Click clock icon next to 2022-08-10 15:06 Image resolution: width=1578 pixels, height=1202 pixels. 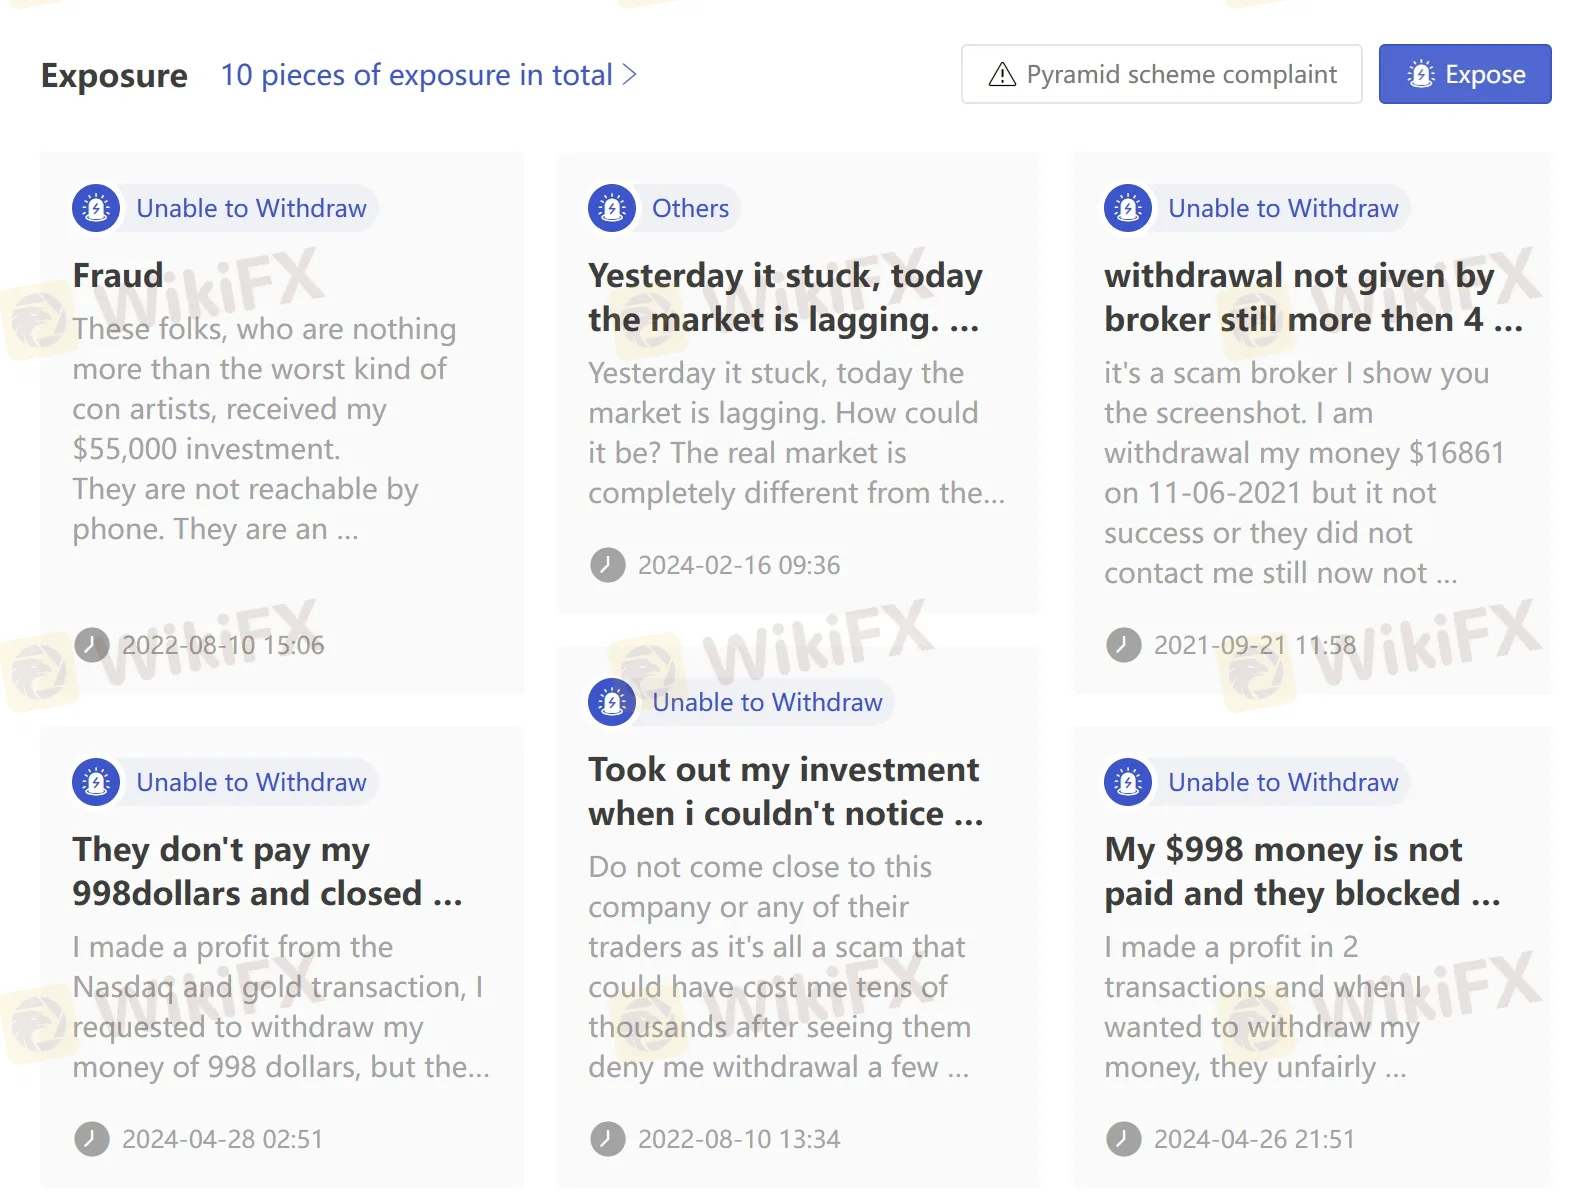pyautogui.click(x=92, y=645)
